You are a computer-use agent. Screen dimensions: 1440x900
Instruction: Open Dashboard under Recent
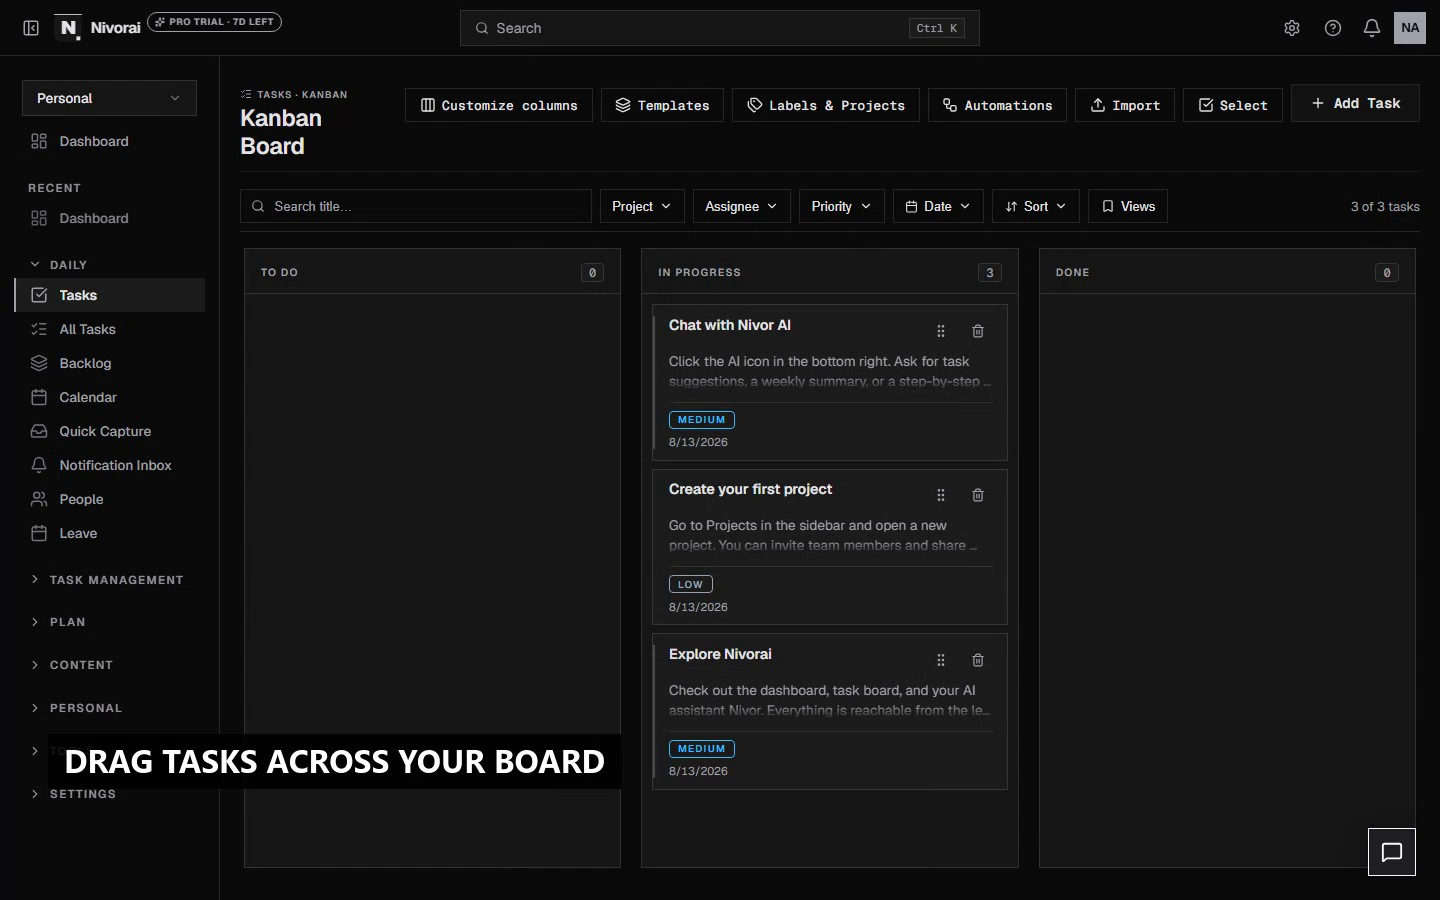click(x=109, y=218)
